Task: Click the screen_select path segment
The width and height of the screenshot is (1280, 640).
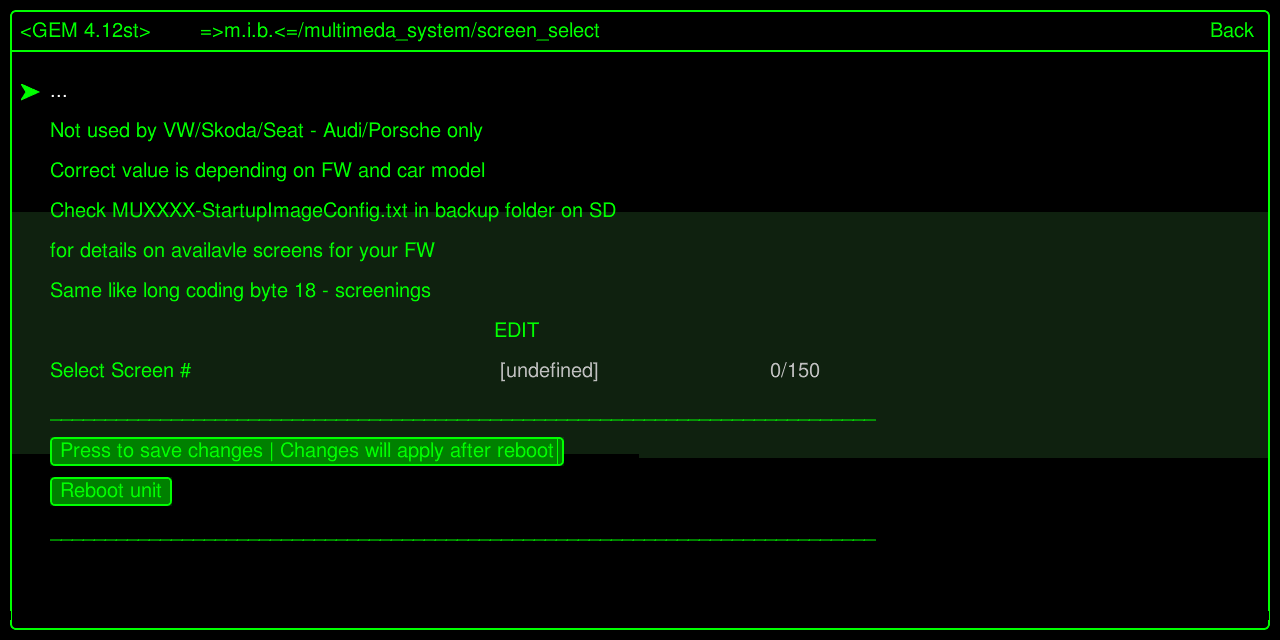Action: [538, 31]
